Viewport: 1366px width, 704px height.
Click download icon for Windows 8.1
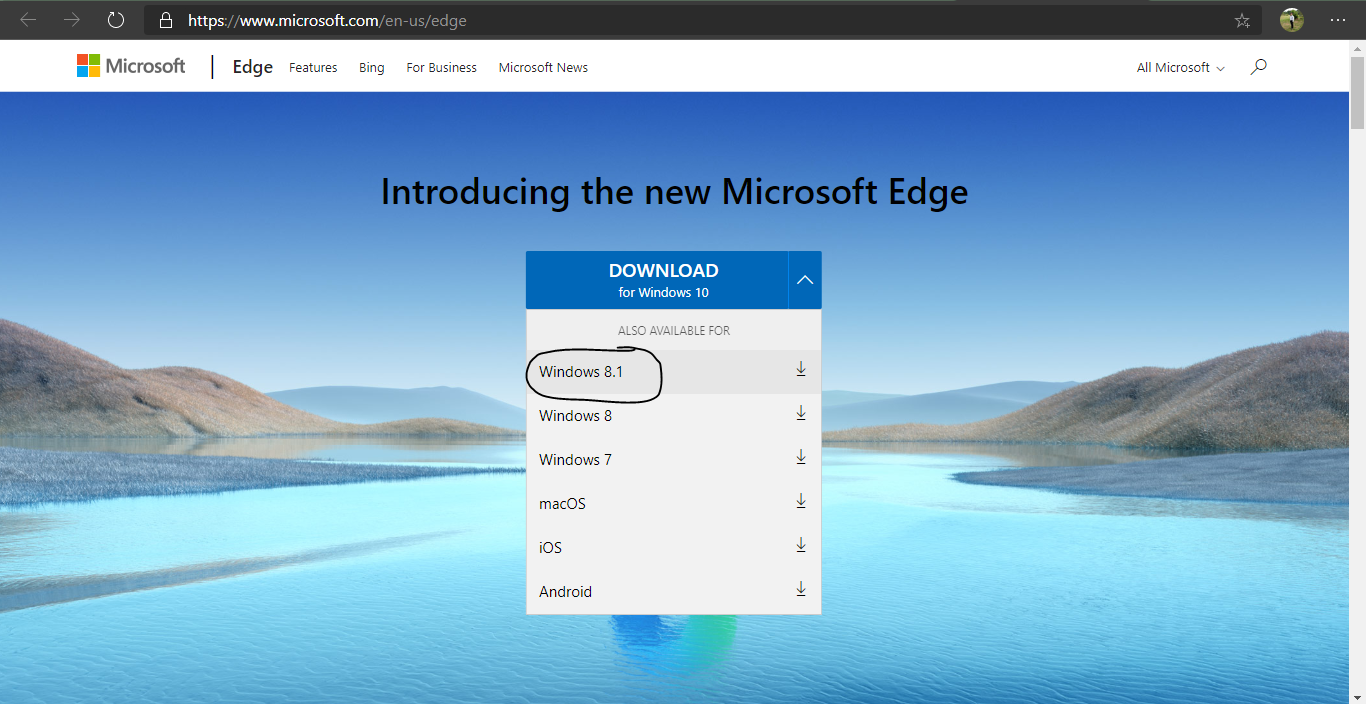(x=801, y=369)
